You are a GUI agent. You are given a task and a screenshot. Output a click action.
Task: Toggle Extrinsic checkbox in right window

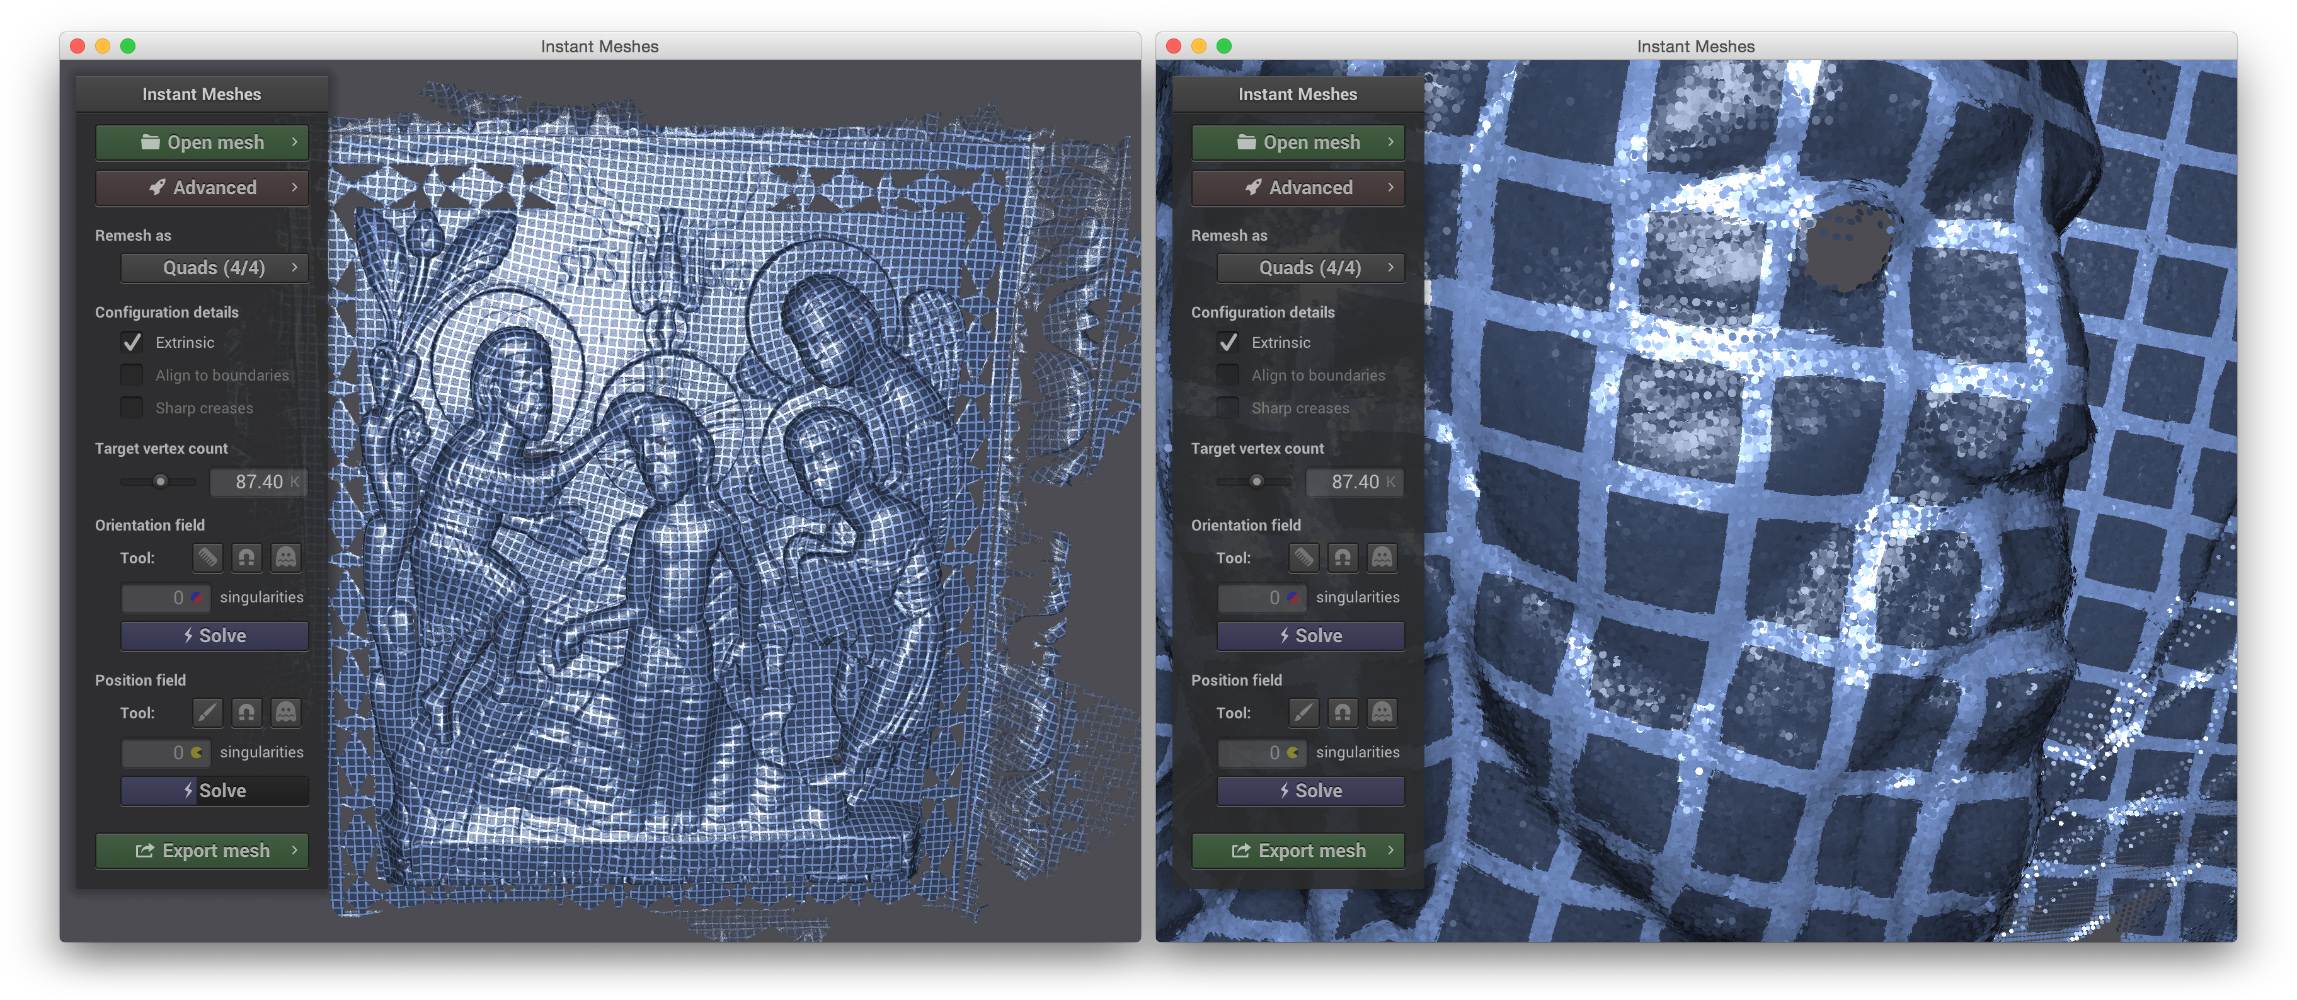[x=1228, y=342]
